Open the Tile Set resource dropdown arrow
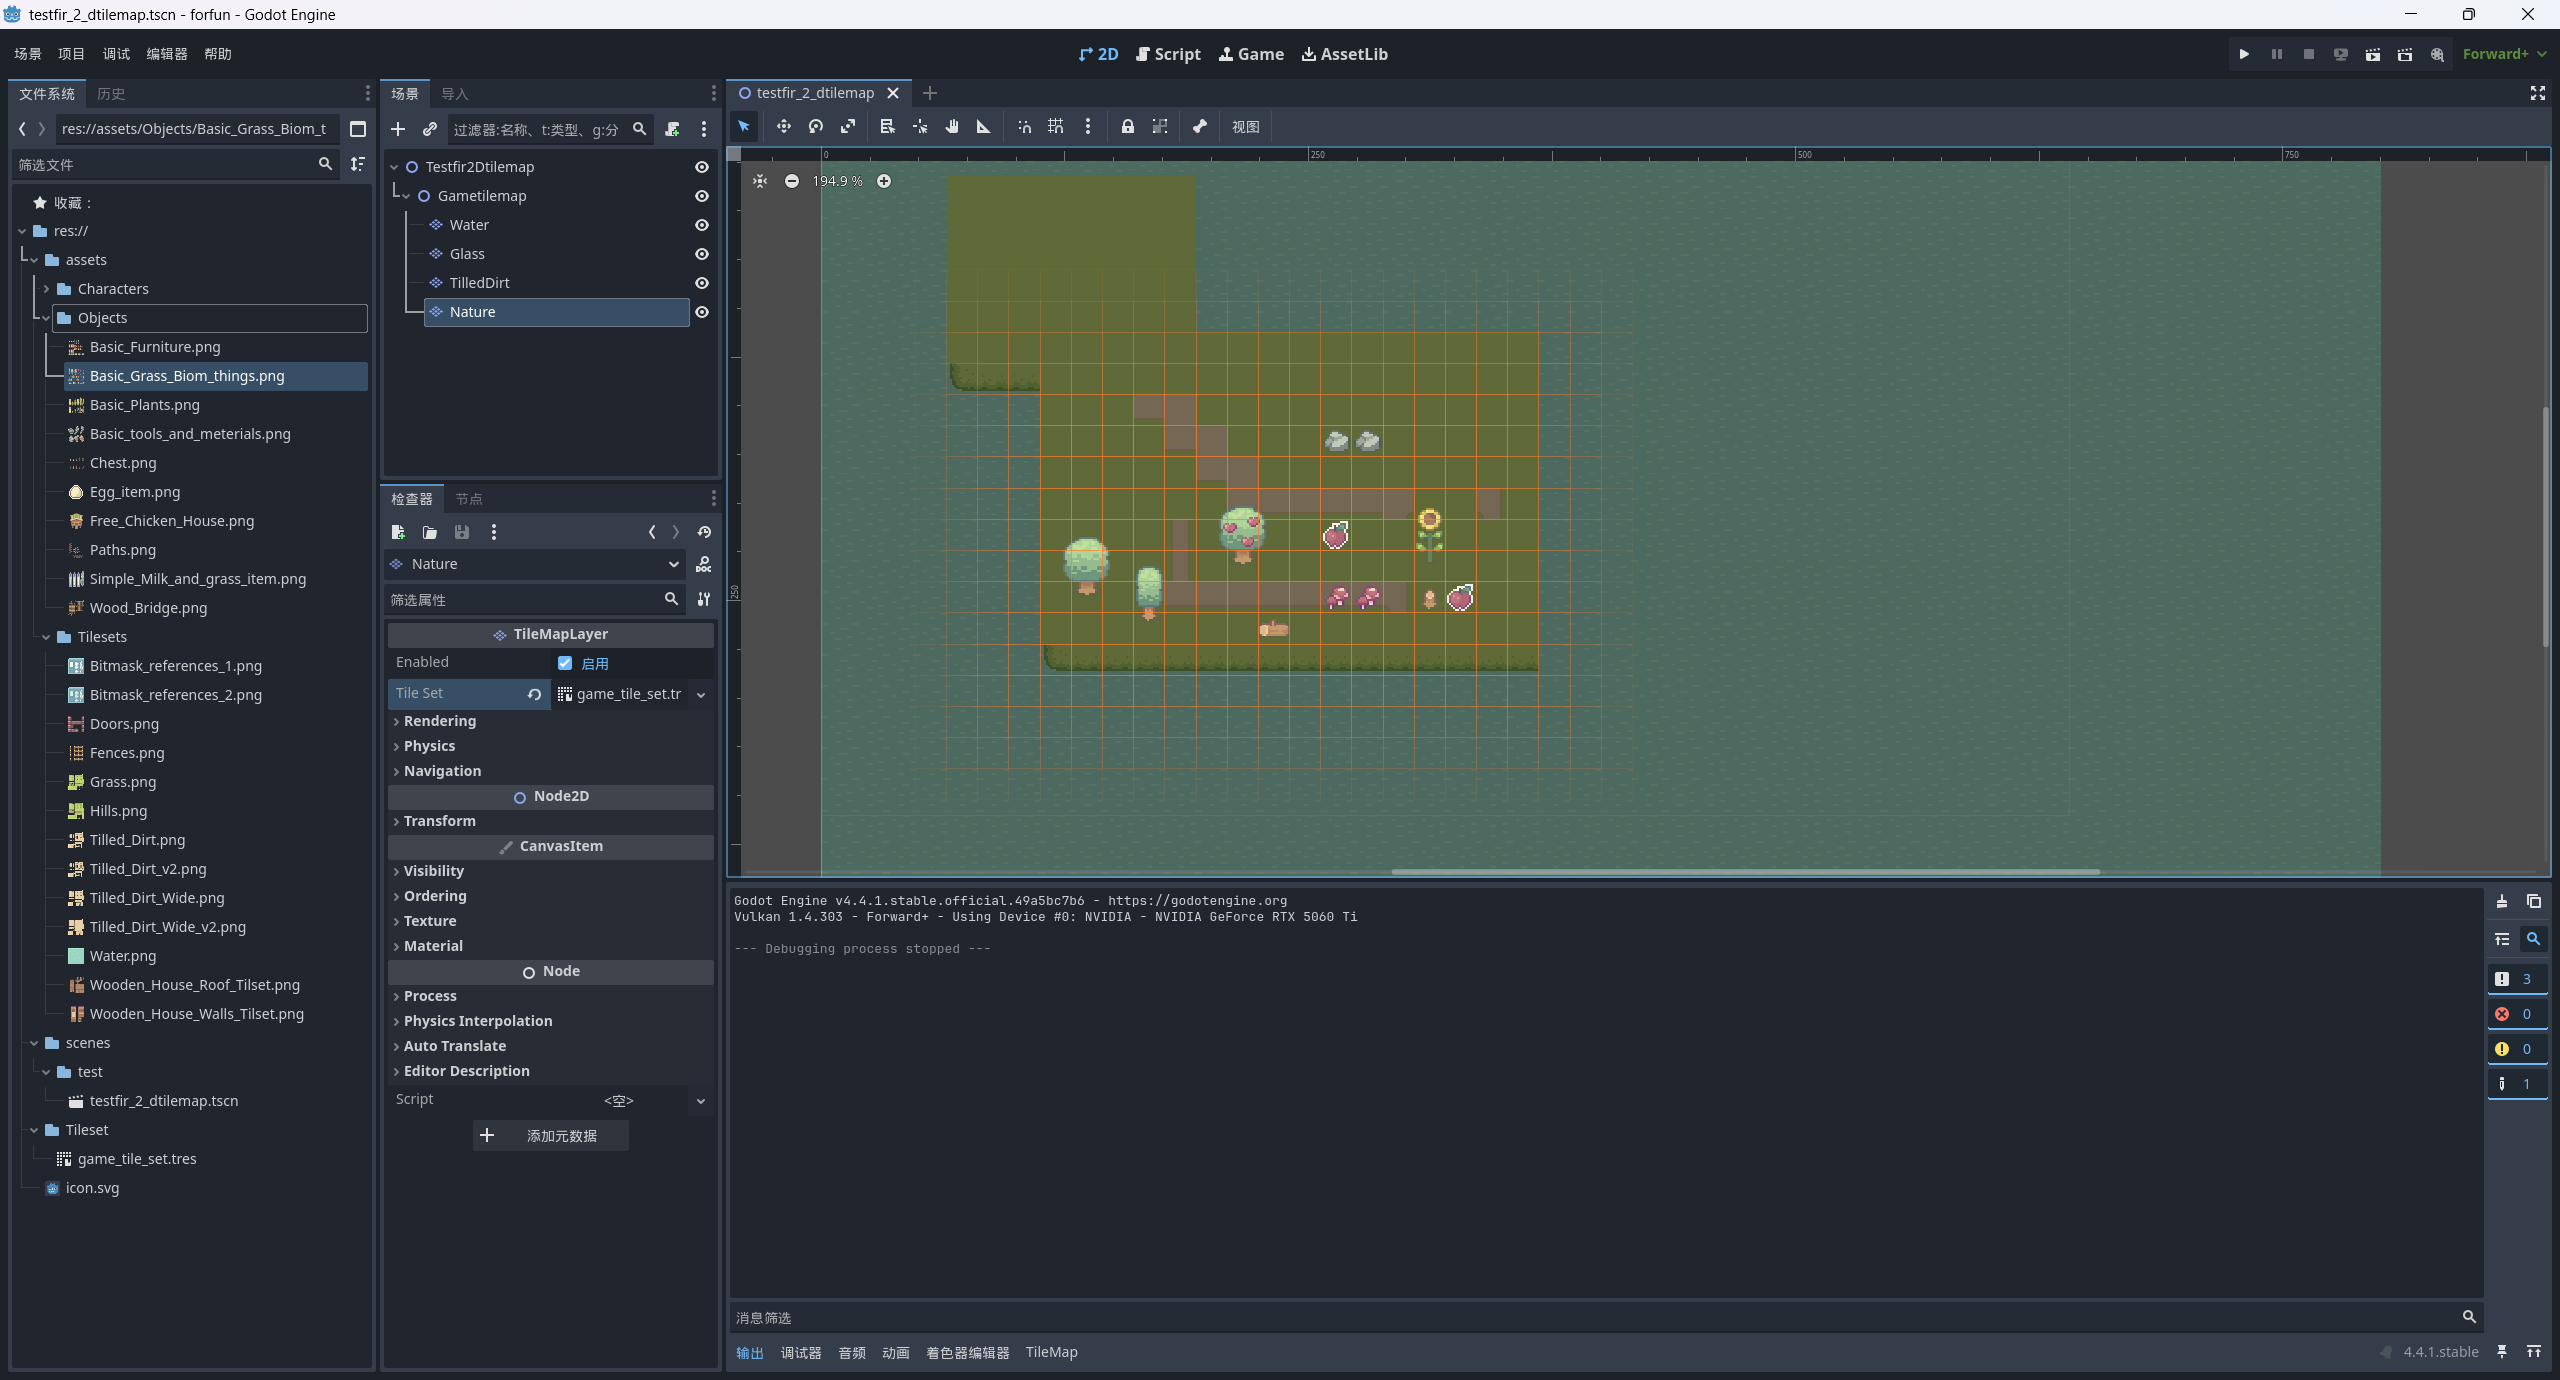Viewport: 2560px width, 1380px height. pyautogui.click(x=701, y=694)
